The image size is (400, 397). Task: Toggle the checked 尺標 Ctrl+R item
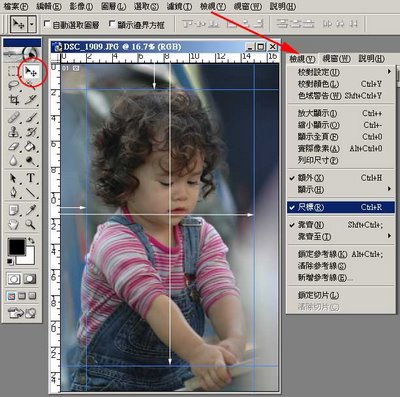(x=341, y=207)
